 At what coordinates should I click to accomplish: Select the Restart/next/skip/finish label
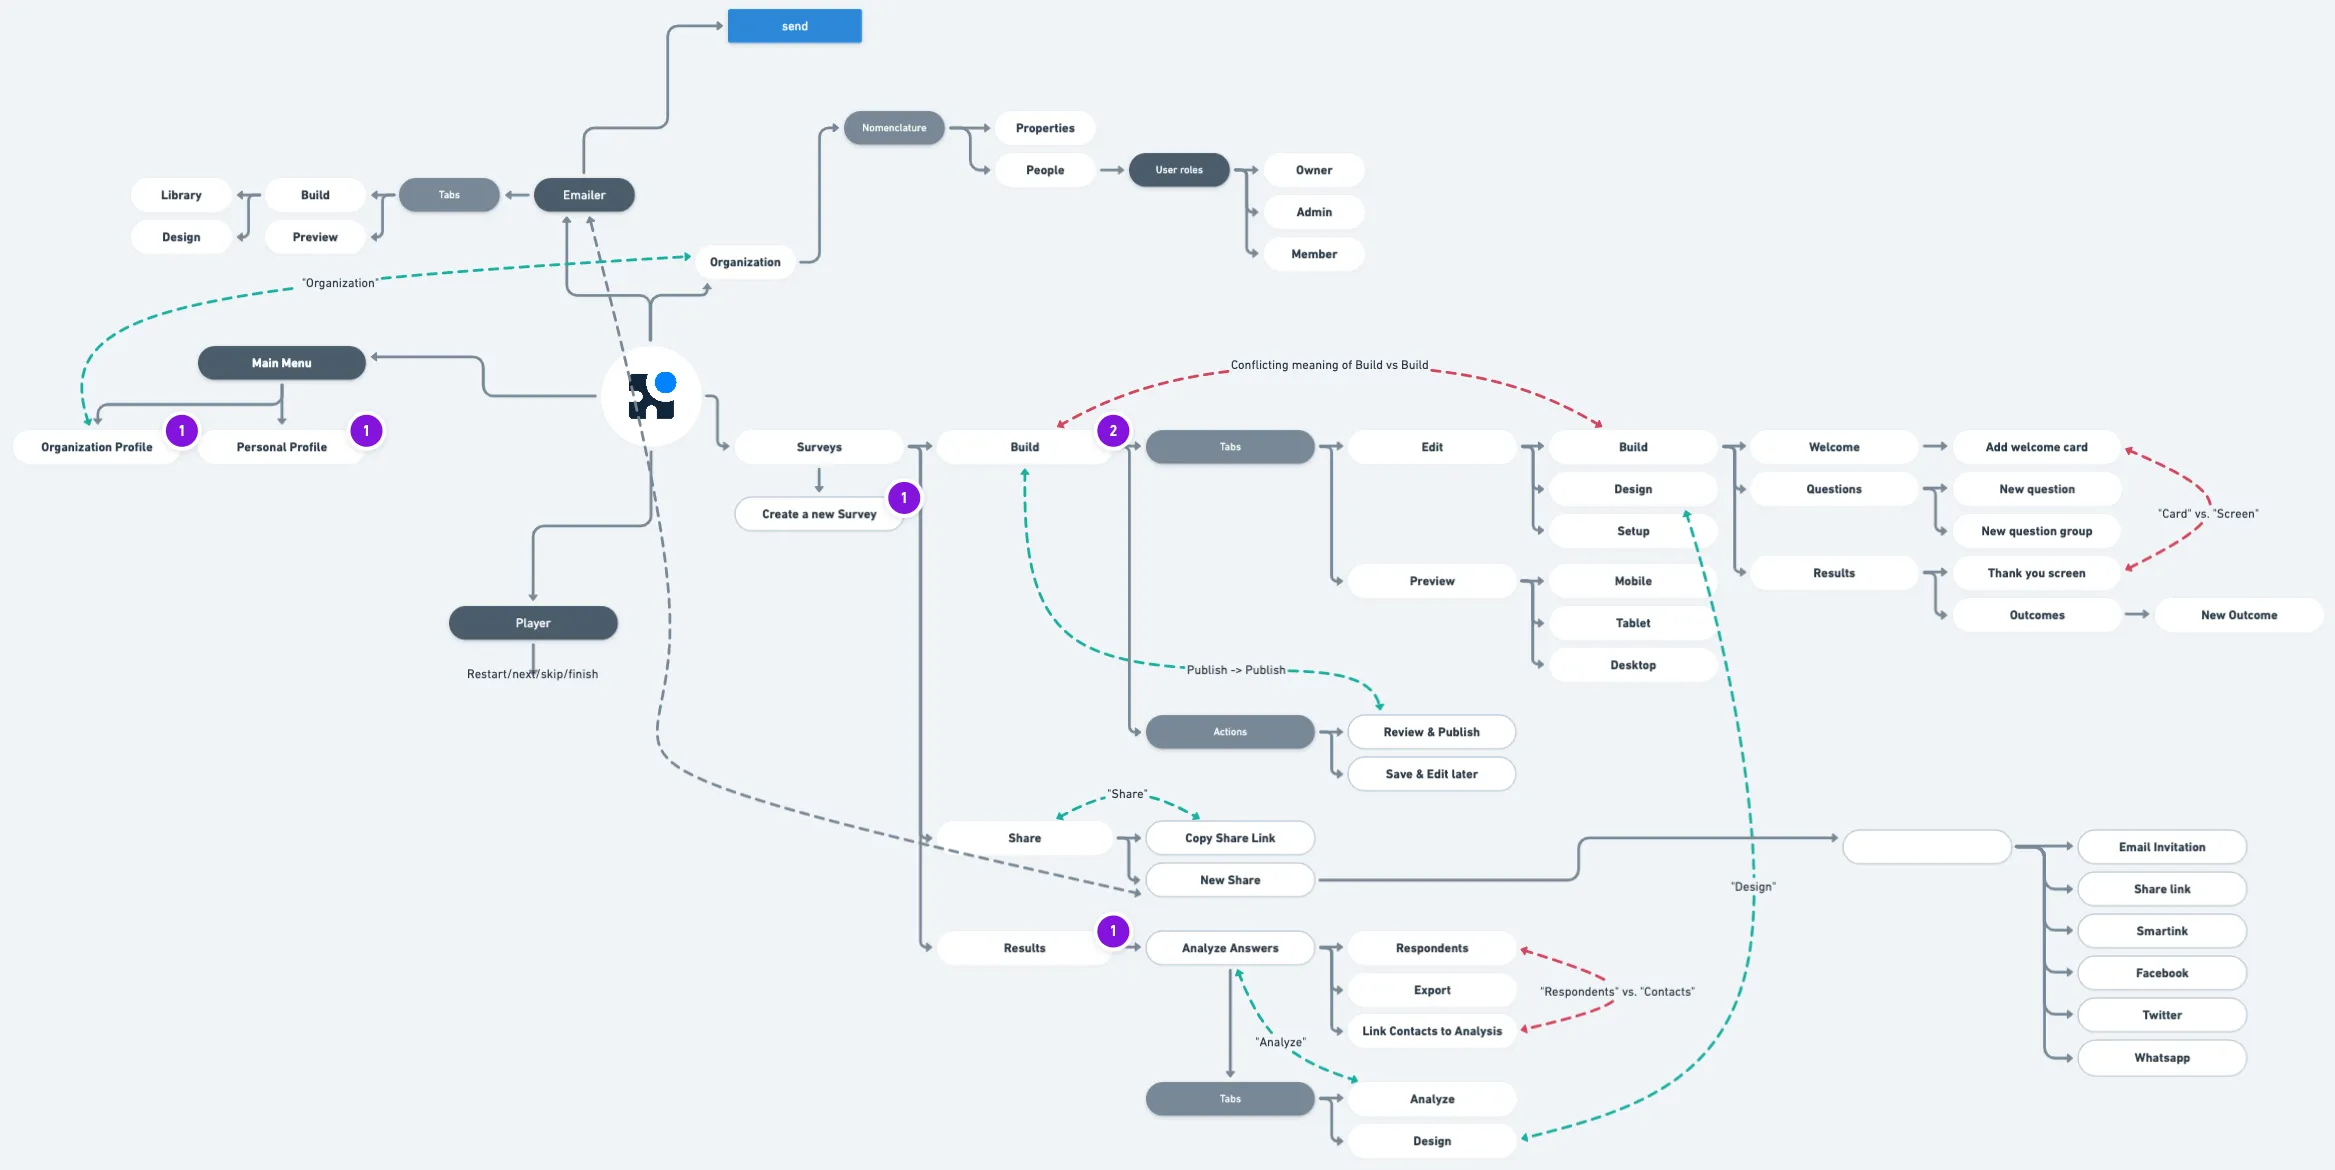click(532, 674)
